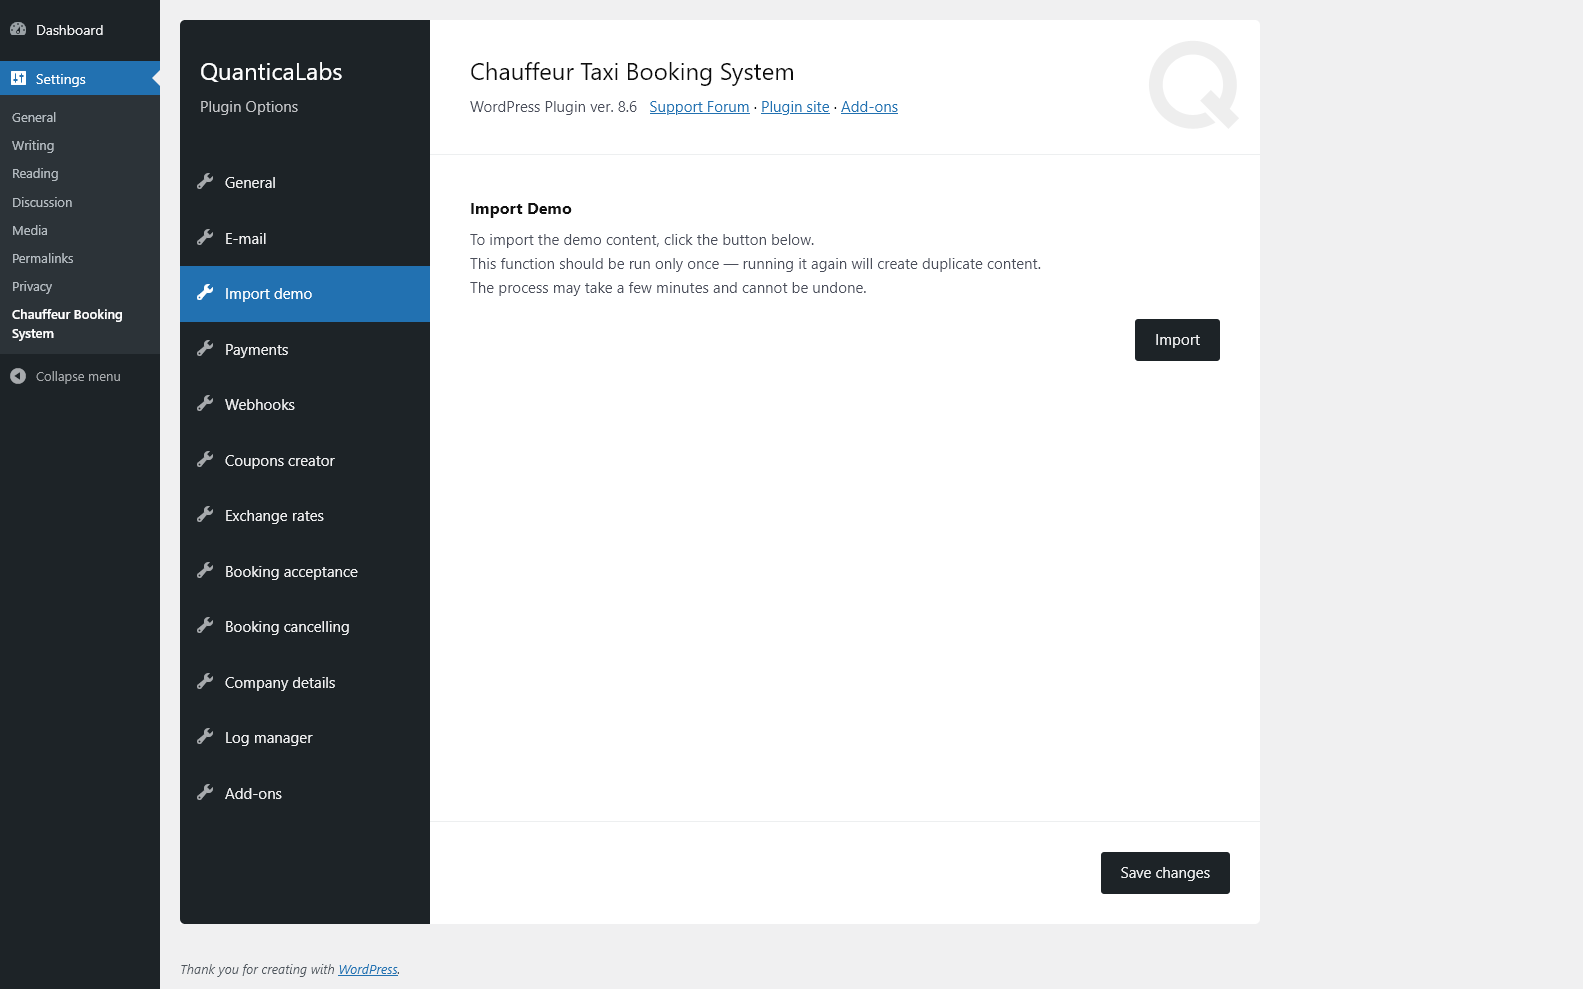The height and width of the screenshot is (989, 1583).
Task: Click the Collapse menu arrow icon
Action: 18,376
